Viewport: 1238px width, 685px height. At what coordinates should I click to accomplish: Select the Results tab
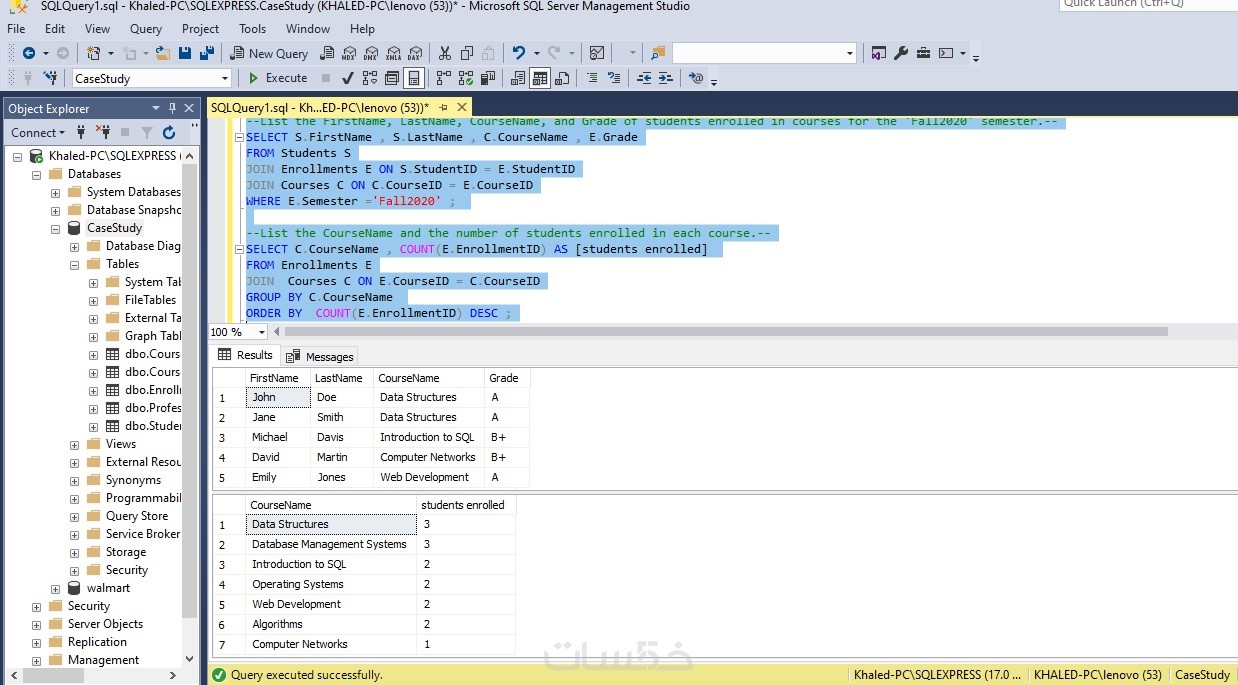[x=246, y=355]
